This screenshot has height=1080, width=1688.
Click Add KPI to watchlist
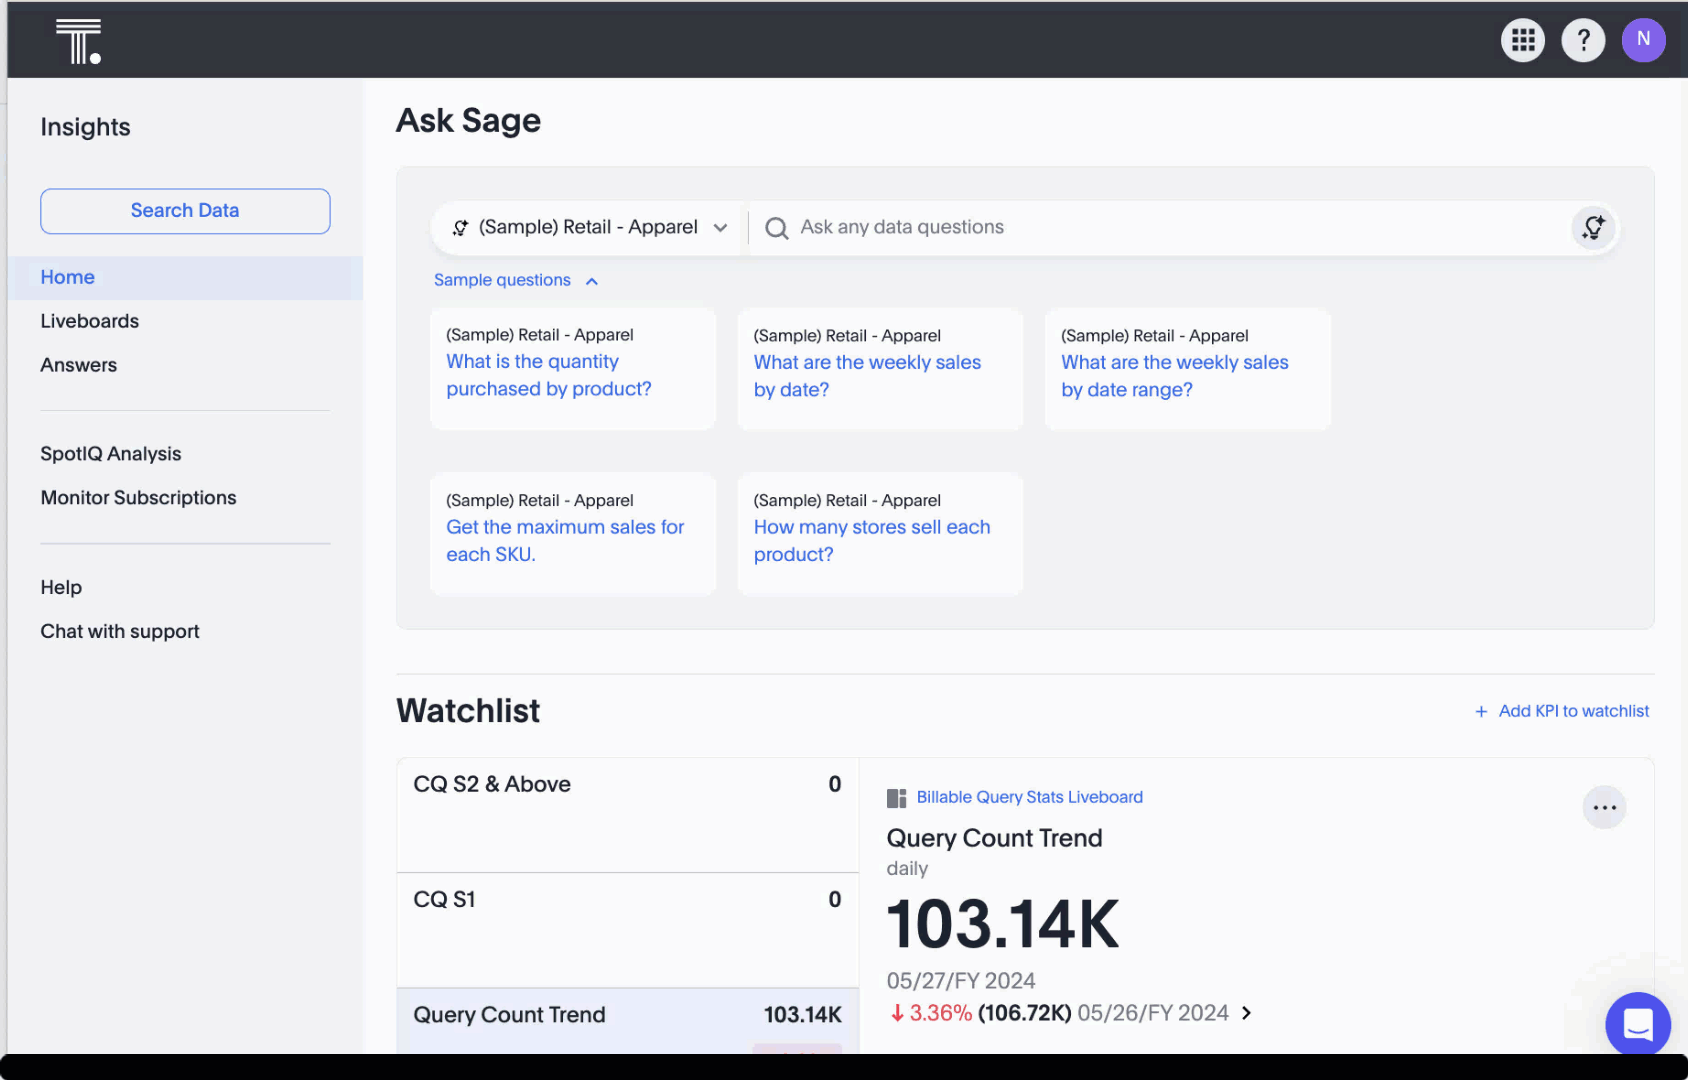(1562, 711)
